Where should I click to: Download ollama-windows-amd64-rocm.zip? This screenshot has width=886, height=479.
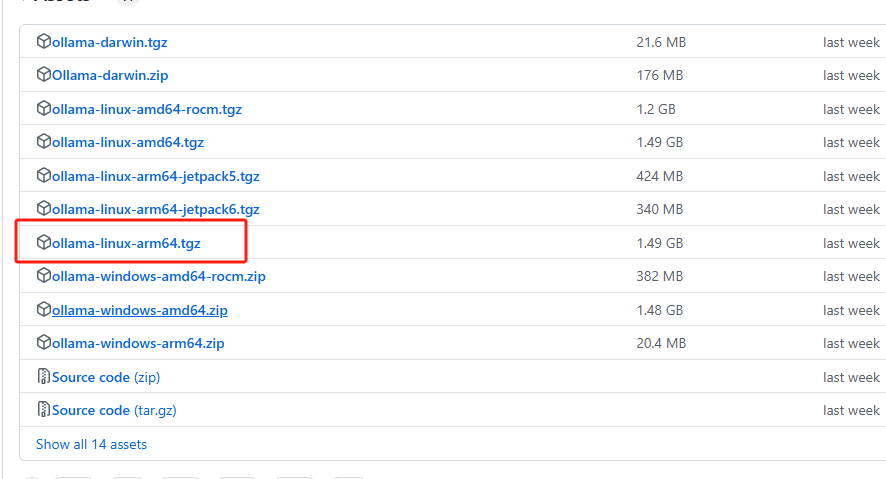click(159, 277)
